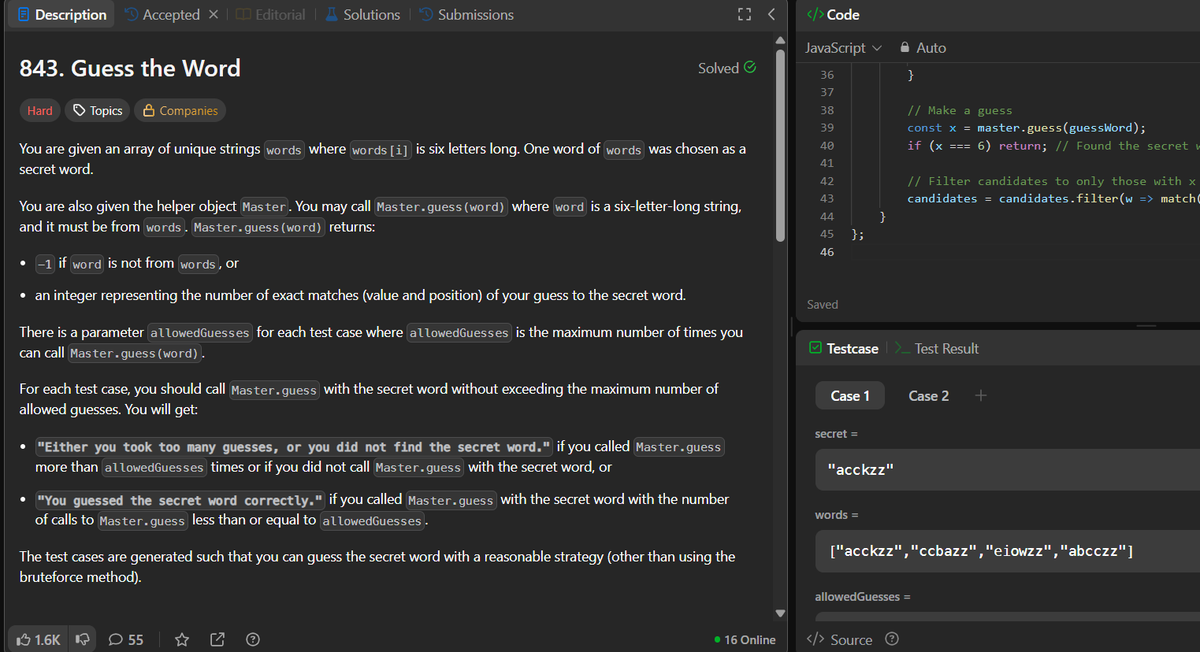
Task: Maximize the description panel with fullscreen icon
Action: tap(744, 14)
